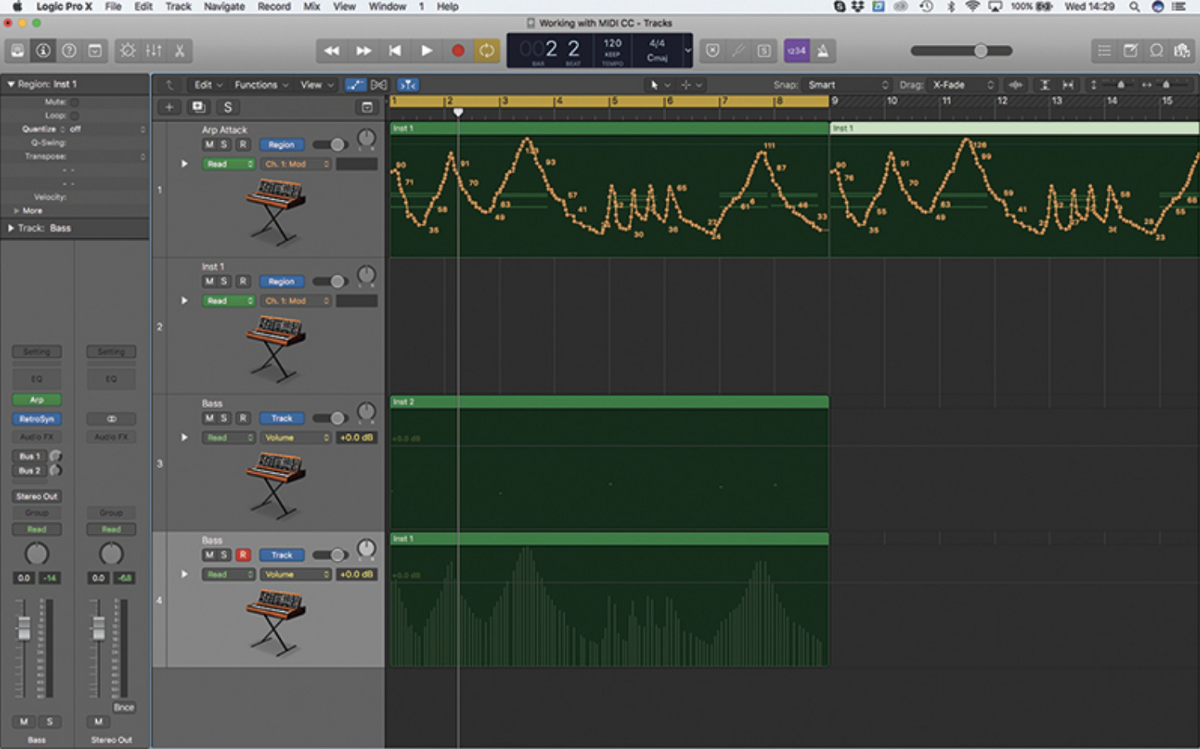
Task: Open the Record menu
Action: [274, 7]
